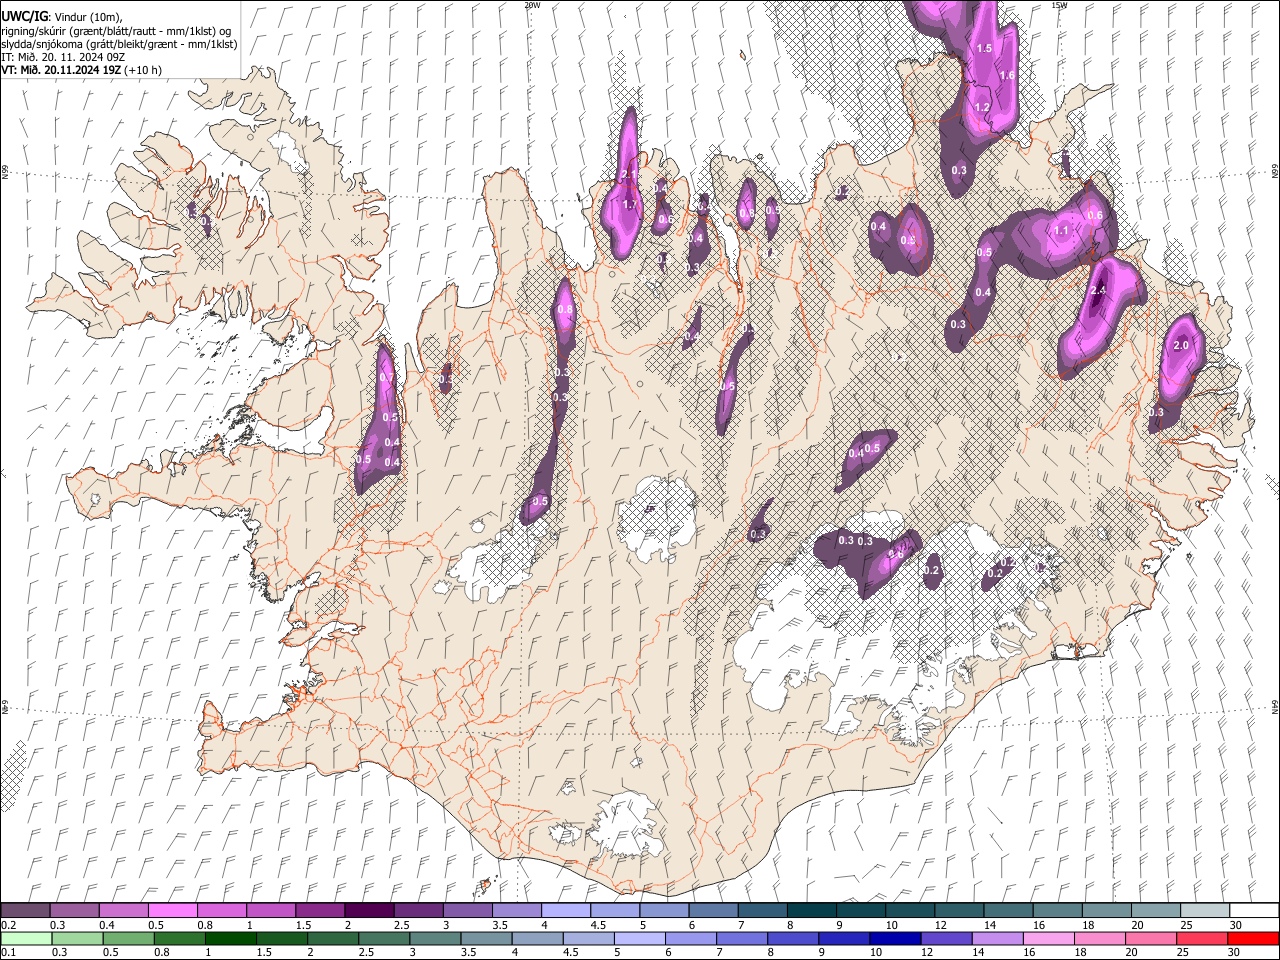The image size is (1280, 960).
Task: Click the initial time line IT: Mið. 20. 11. 2024 09Z
Action: click(62, 57)
